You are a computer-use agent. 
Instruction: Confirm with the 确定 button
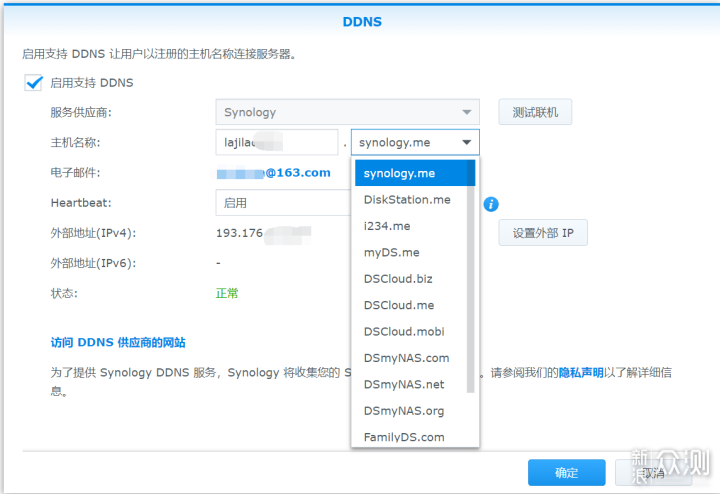click(x=567, y=472)
